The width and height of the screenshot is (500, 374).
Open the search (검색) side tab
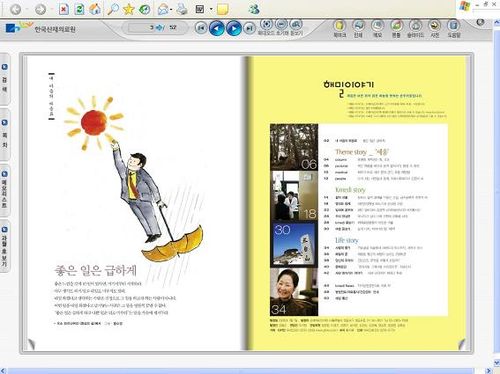coord(4,79)
